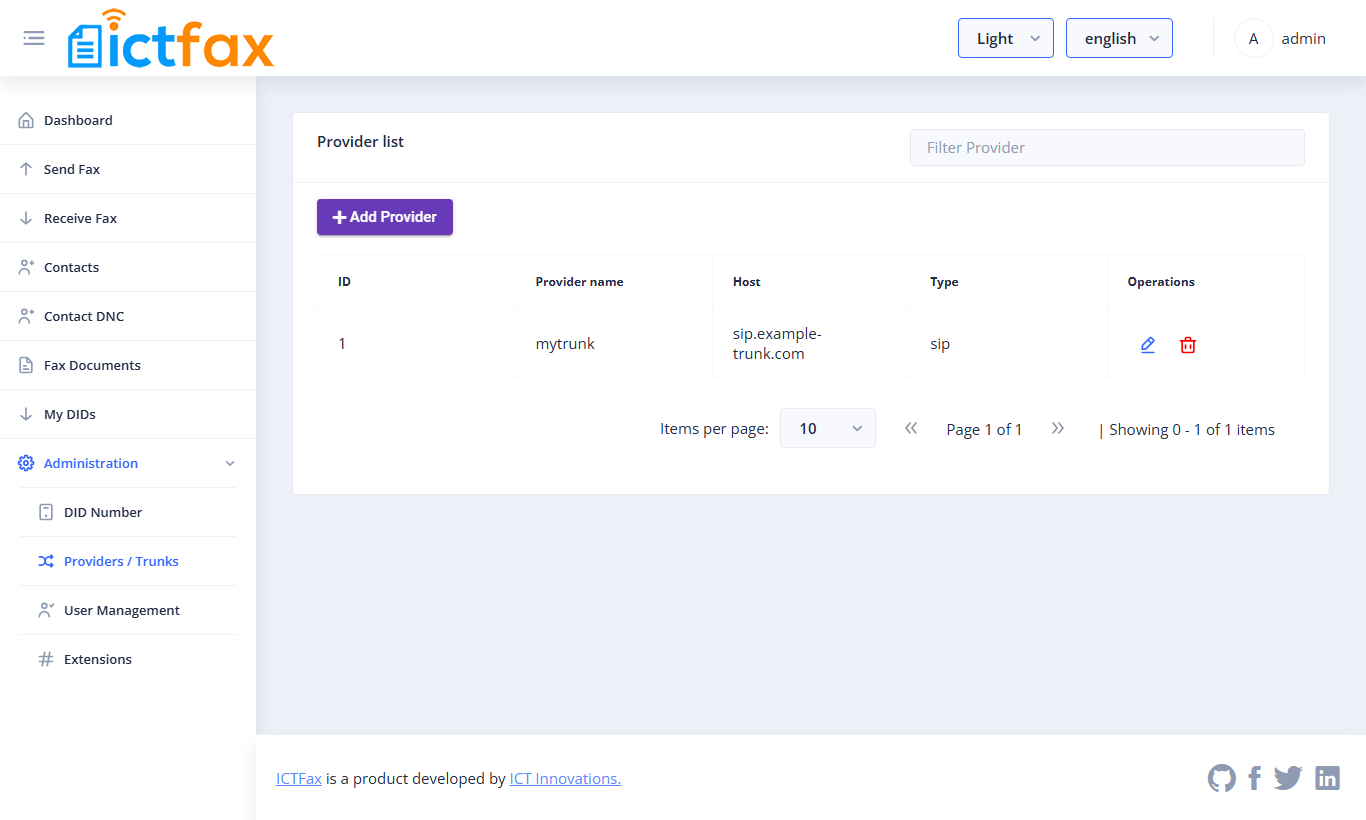
Task: Open Dashboard in the sidebar
Action: click(128, 120)
